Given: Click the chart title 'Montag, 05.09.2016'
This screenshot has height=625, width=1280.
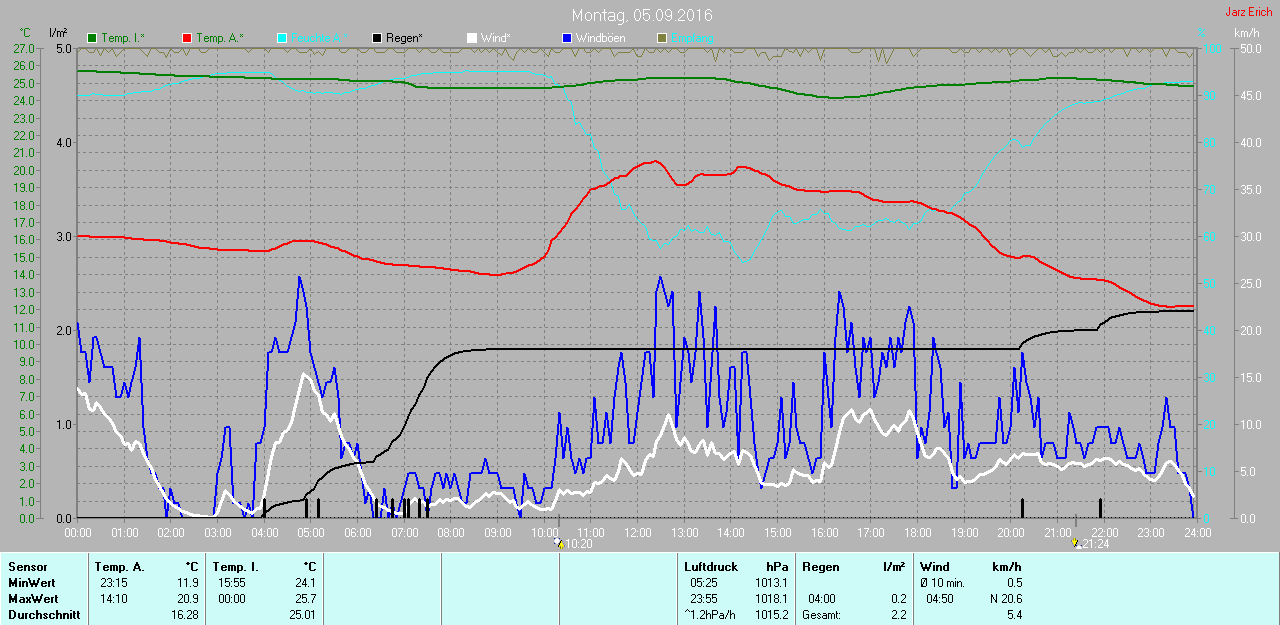Looking at the screenshot, I should pyautogui.click(x=642, y=16).
